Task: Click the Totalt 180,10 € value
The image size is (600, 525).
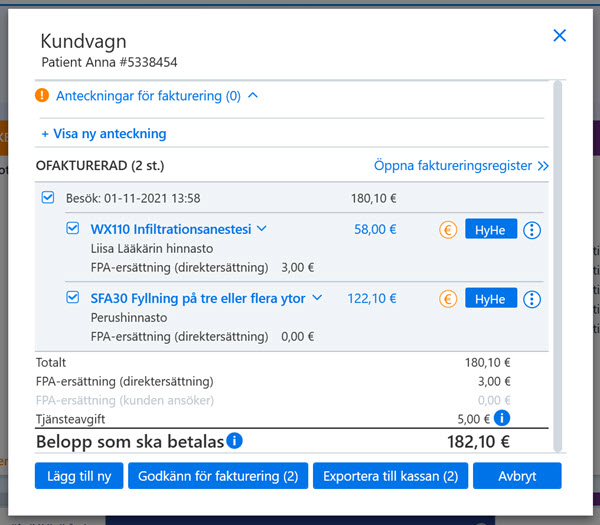Action: [488, 362]
